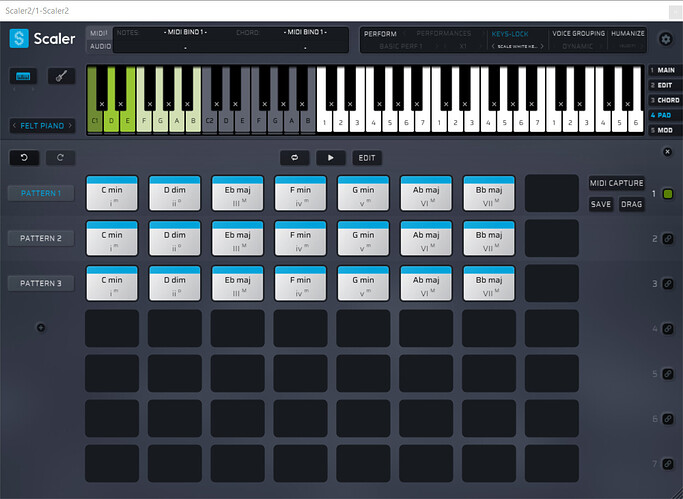Toggle the HUMANIZE option
The width and height of the screenshot is (683, 499).
[627, 33]
